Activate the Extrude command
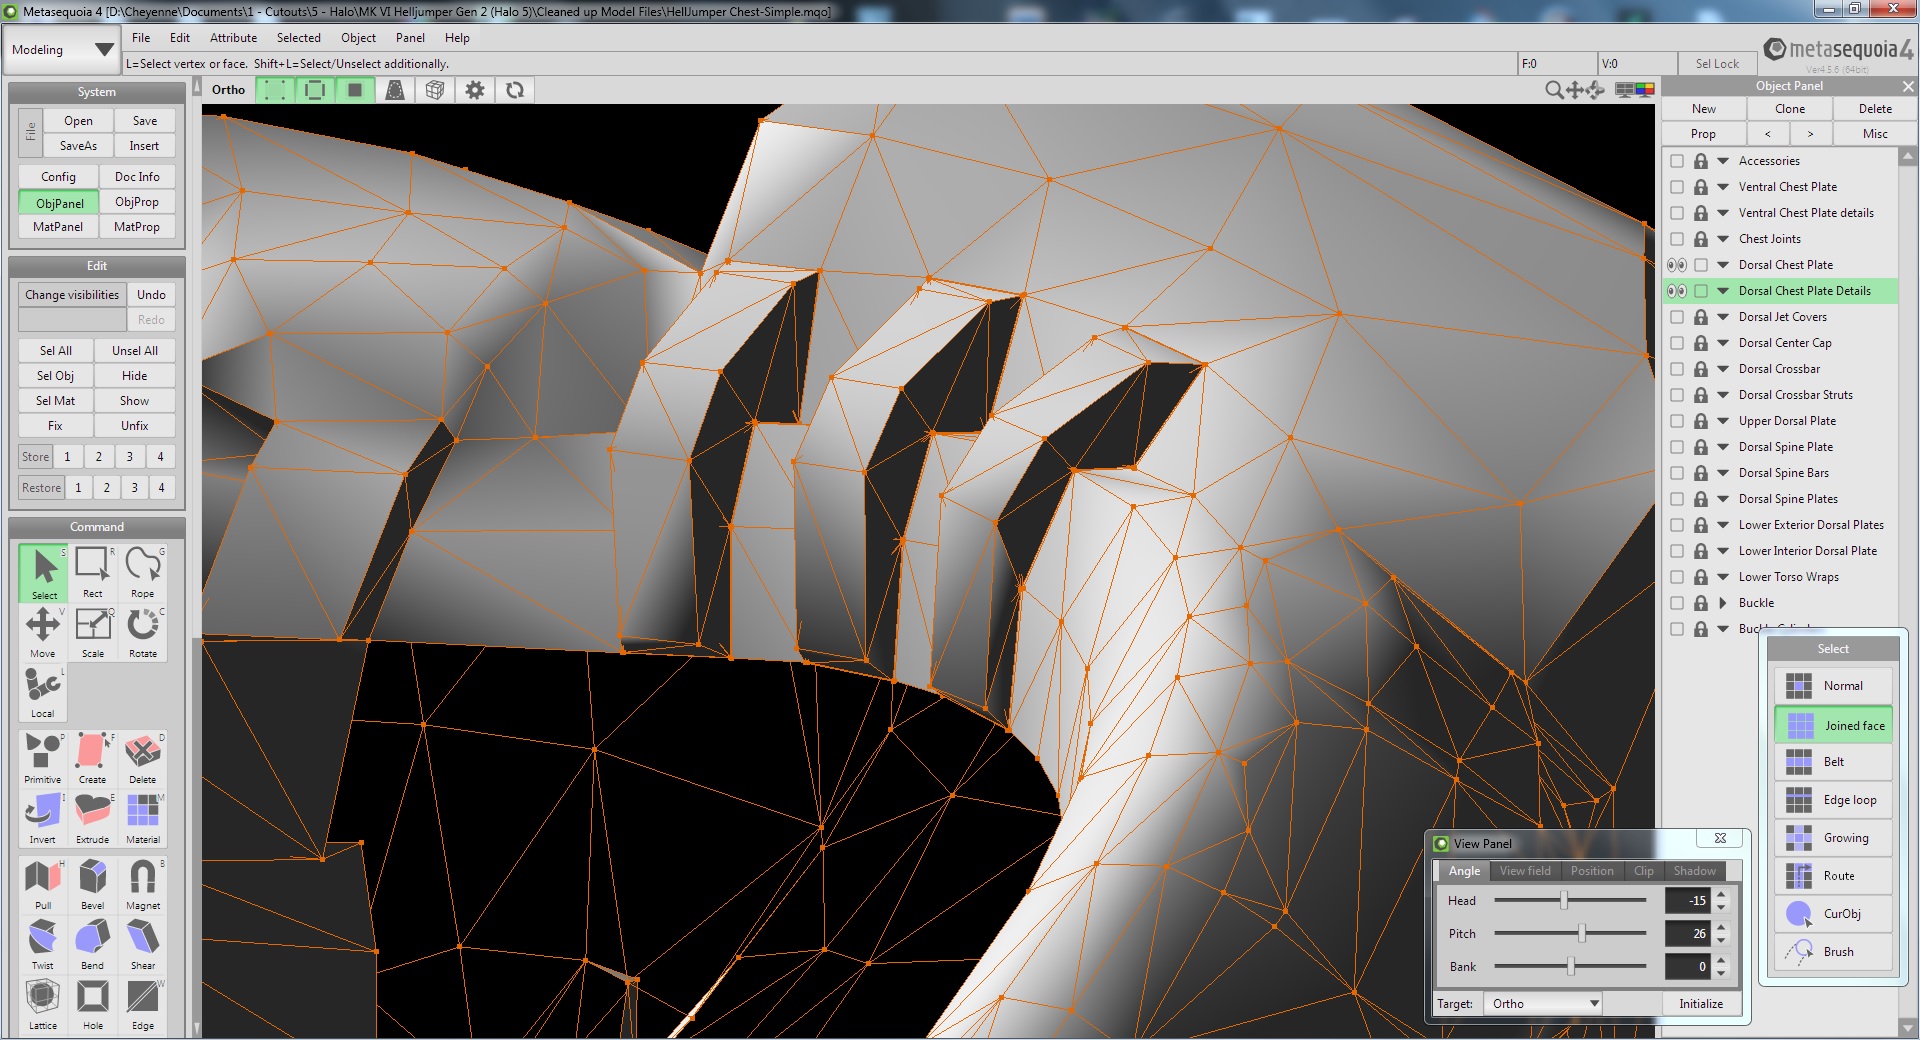The height and width of the screenshot is (1040, 1920). point(92,818)
